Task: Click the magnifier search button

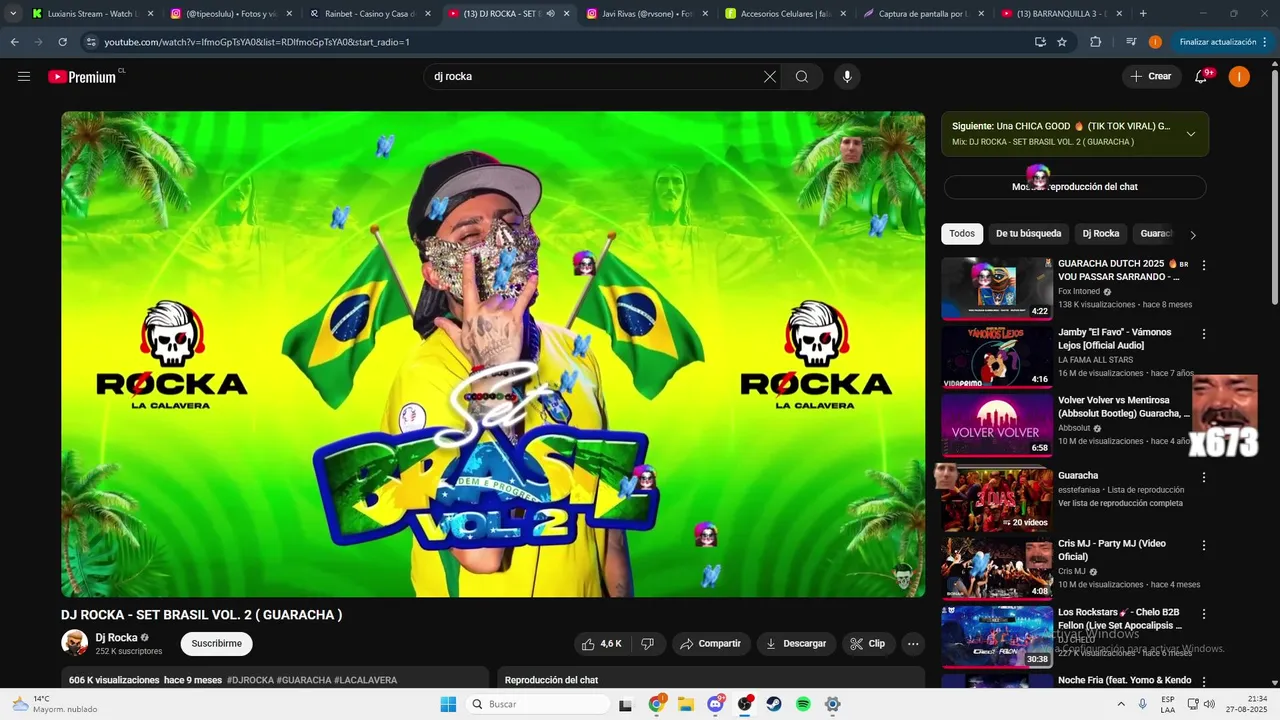Action: 802,76
